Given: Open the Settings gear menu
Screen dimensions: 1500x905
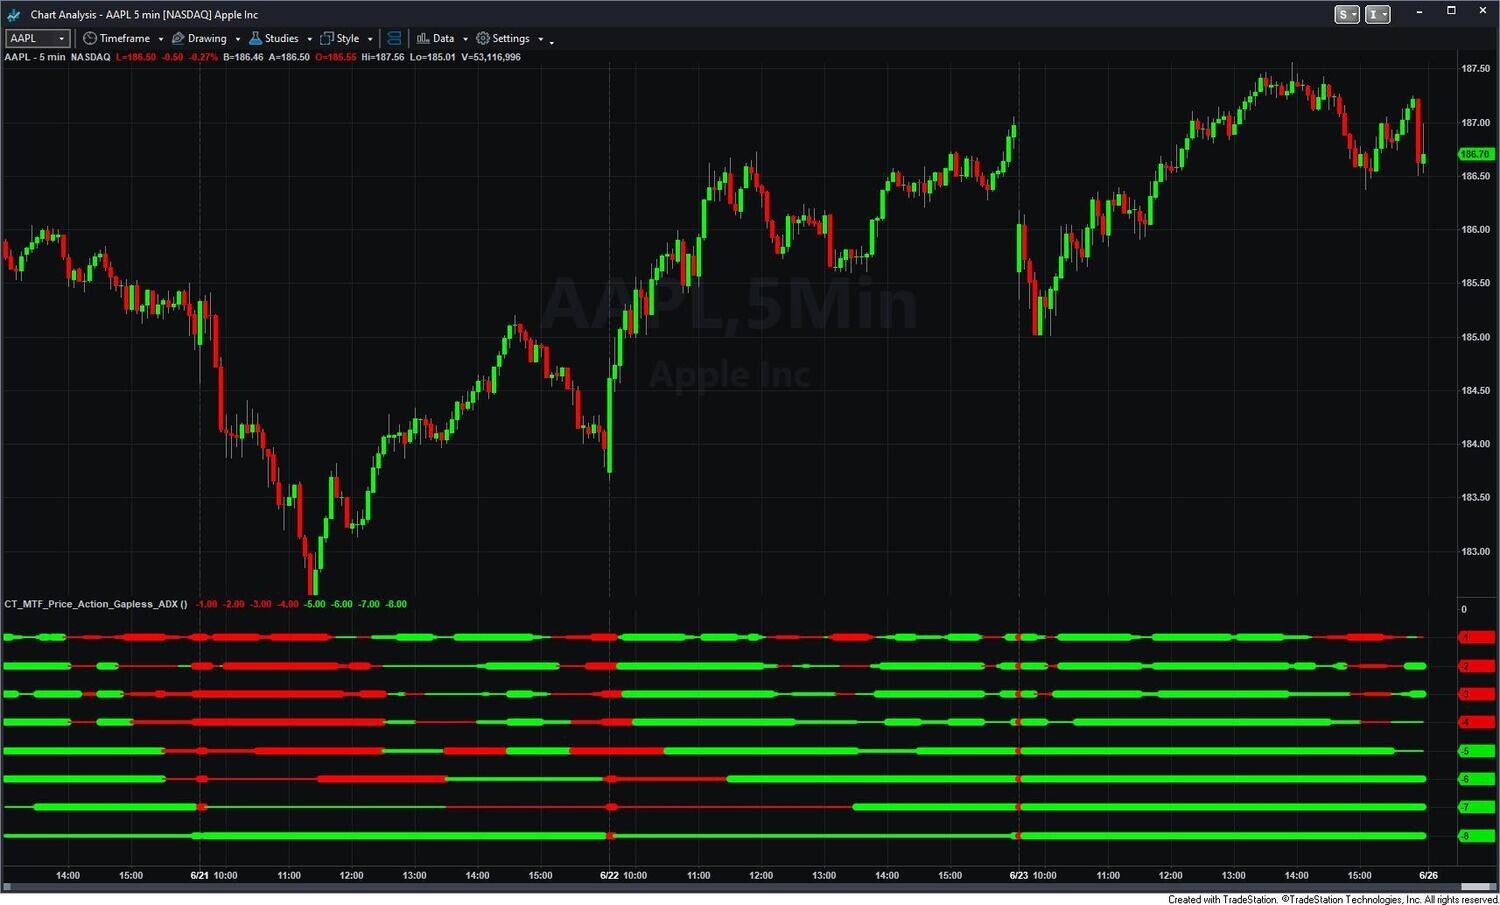Looking at the screenshot, I should (503, 38).
